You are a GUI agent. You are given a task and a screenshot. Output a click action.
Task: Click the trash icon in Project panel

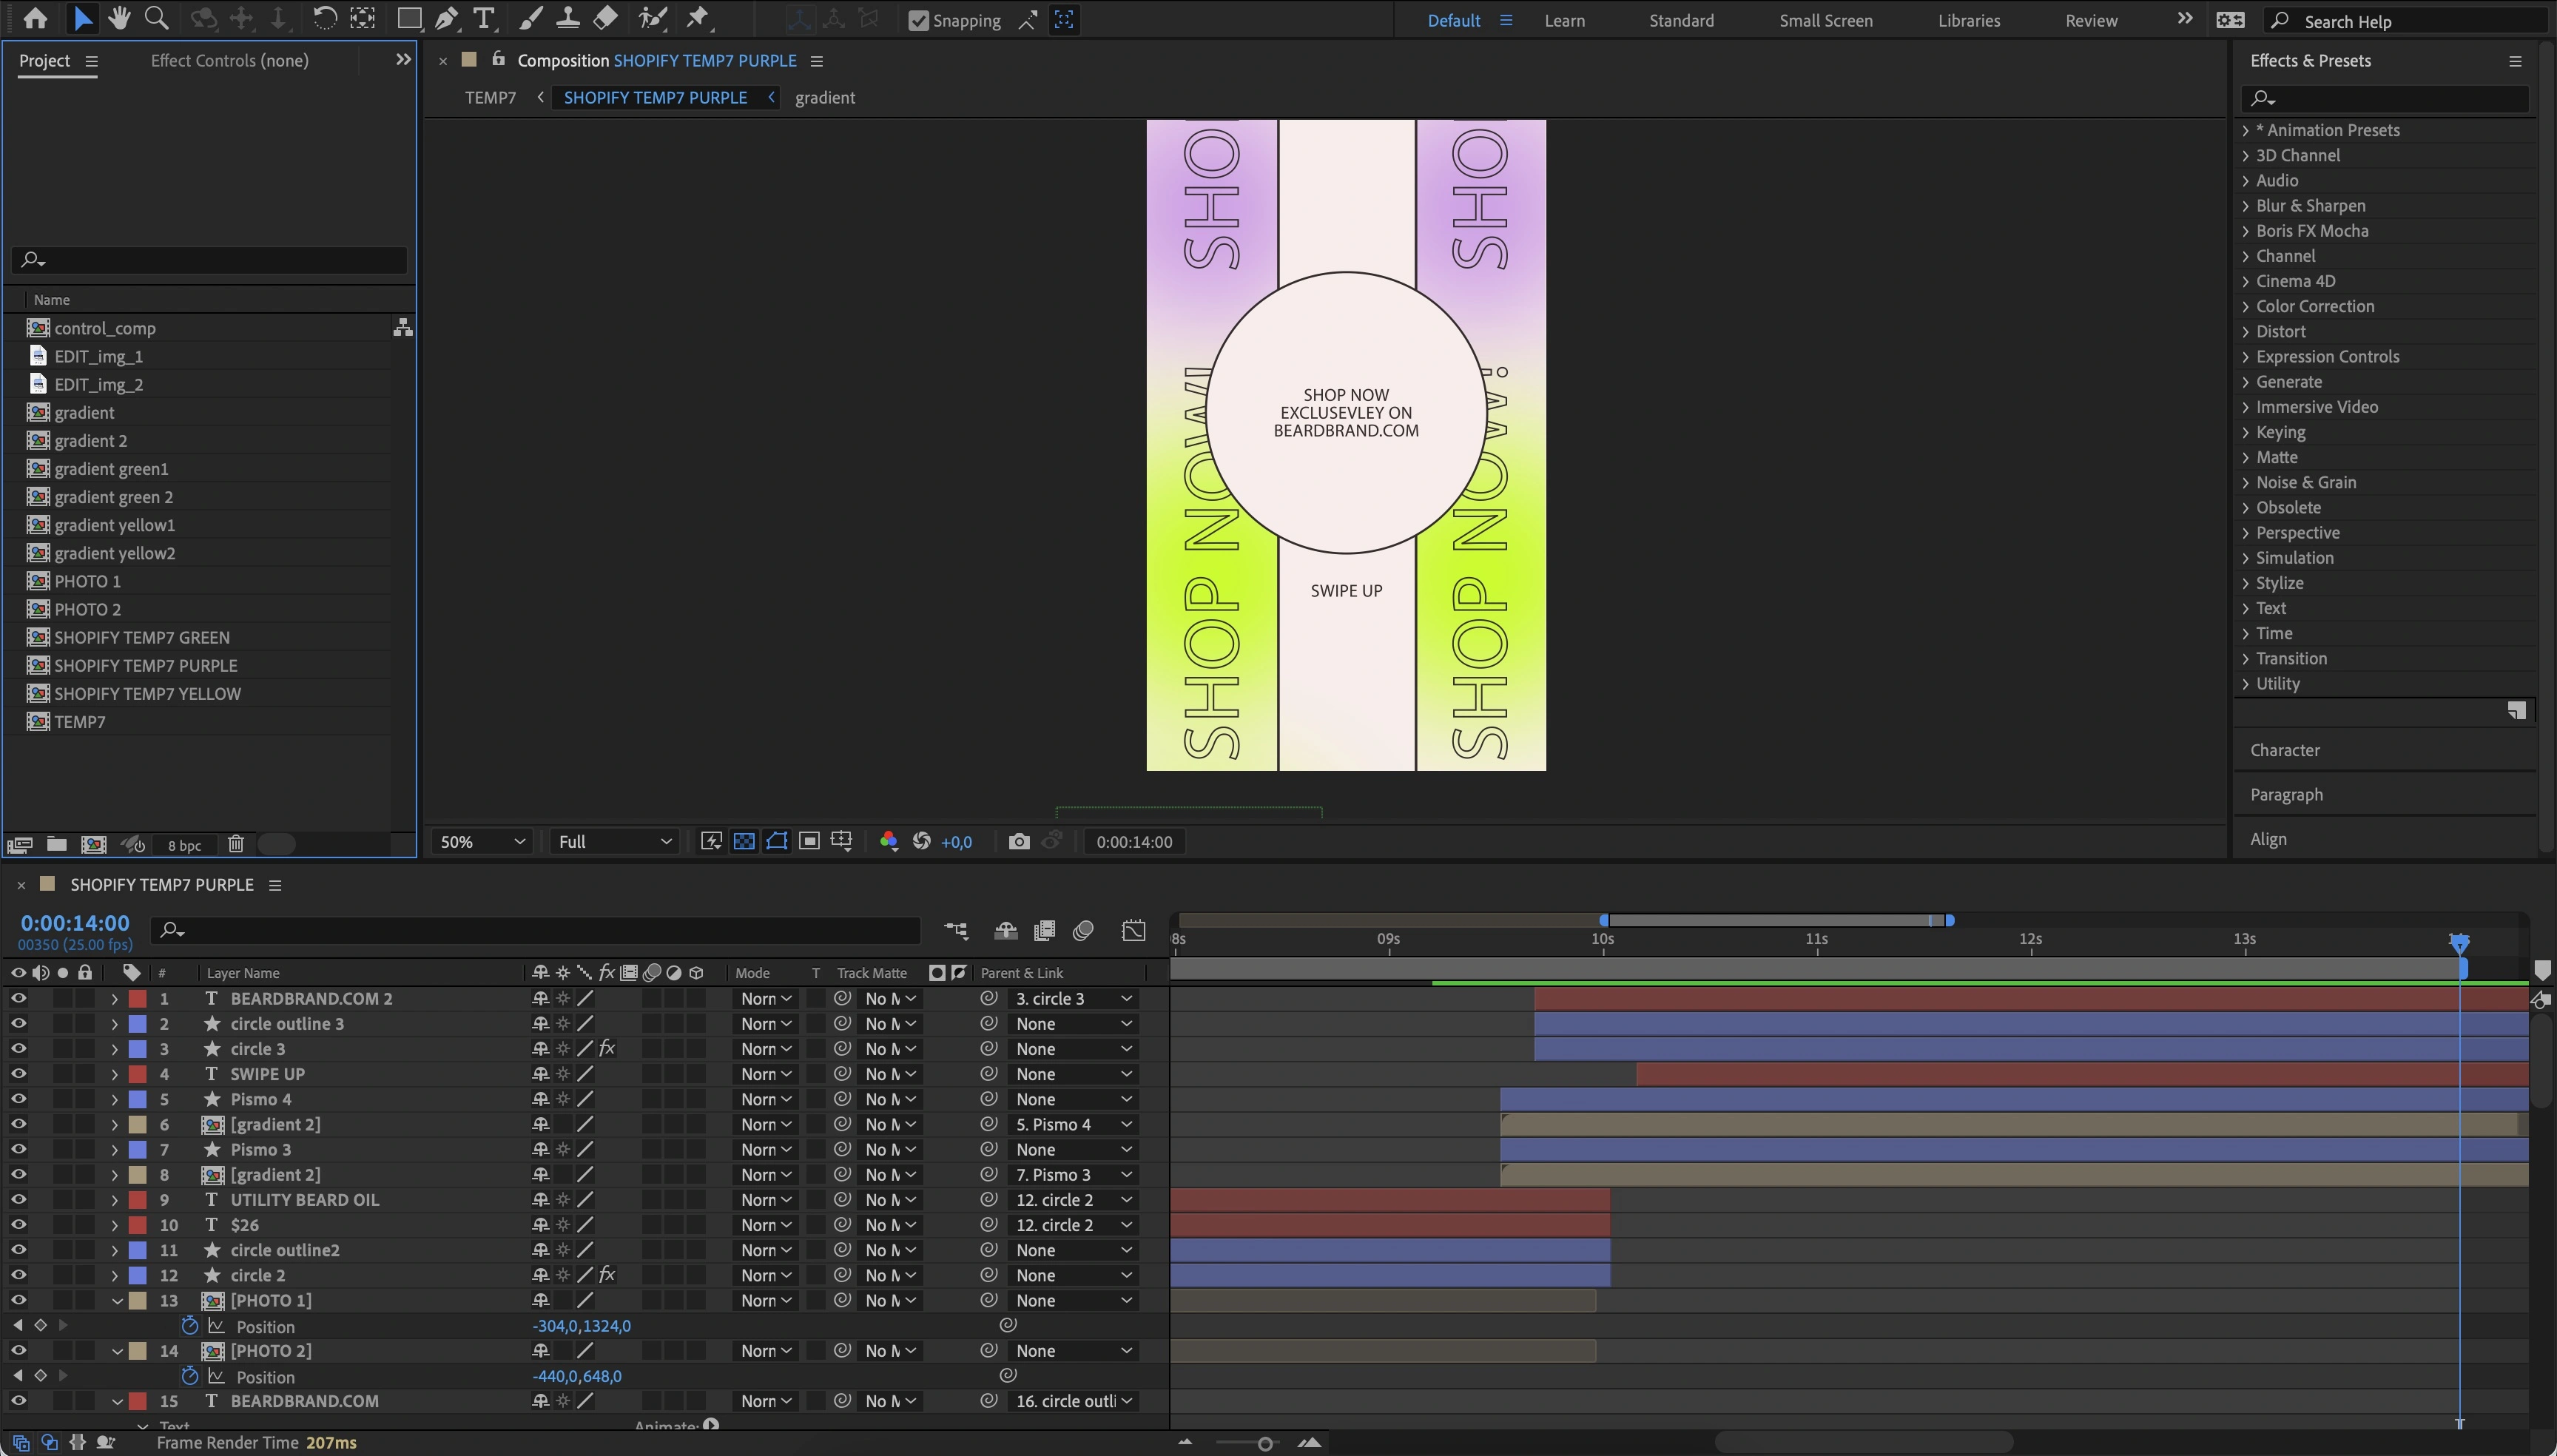pos(235,844)
